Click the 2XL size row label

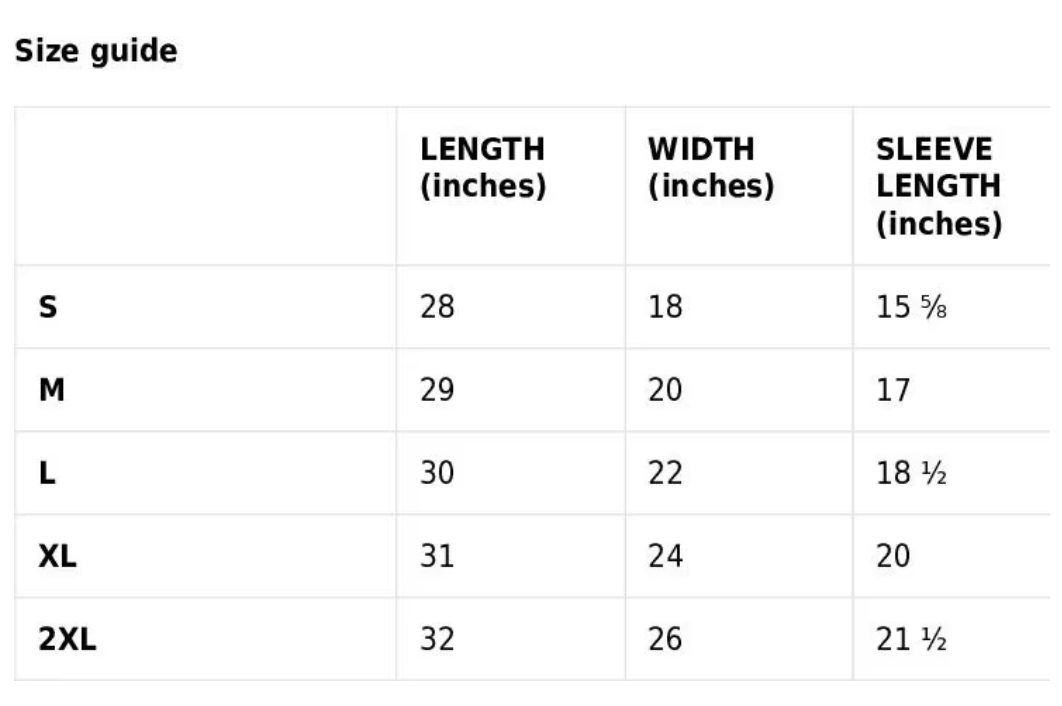[x=68, y=639]
